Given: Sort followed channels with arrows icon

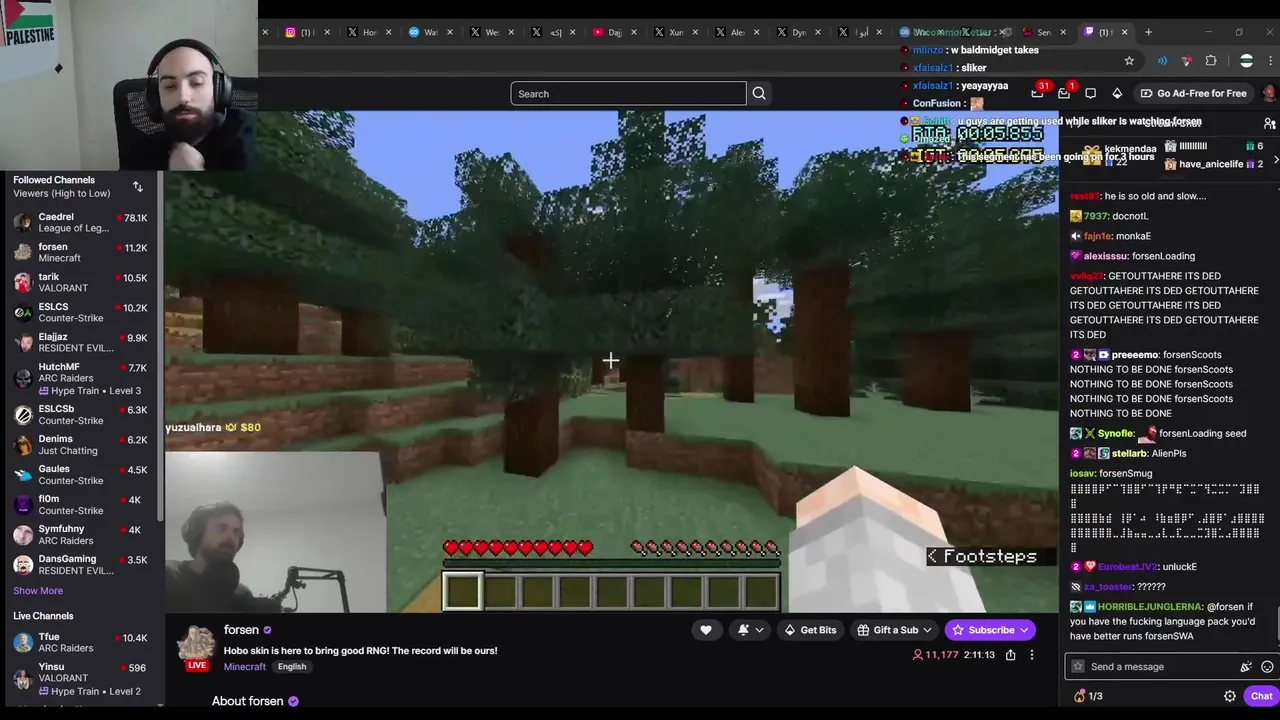Looking at the screenshot, I should 138,187.
